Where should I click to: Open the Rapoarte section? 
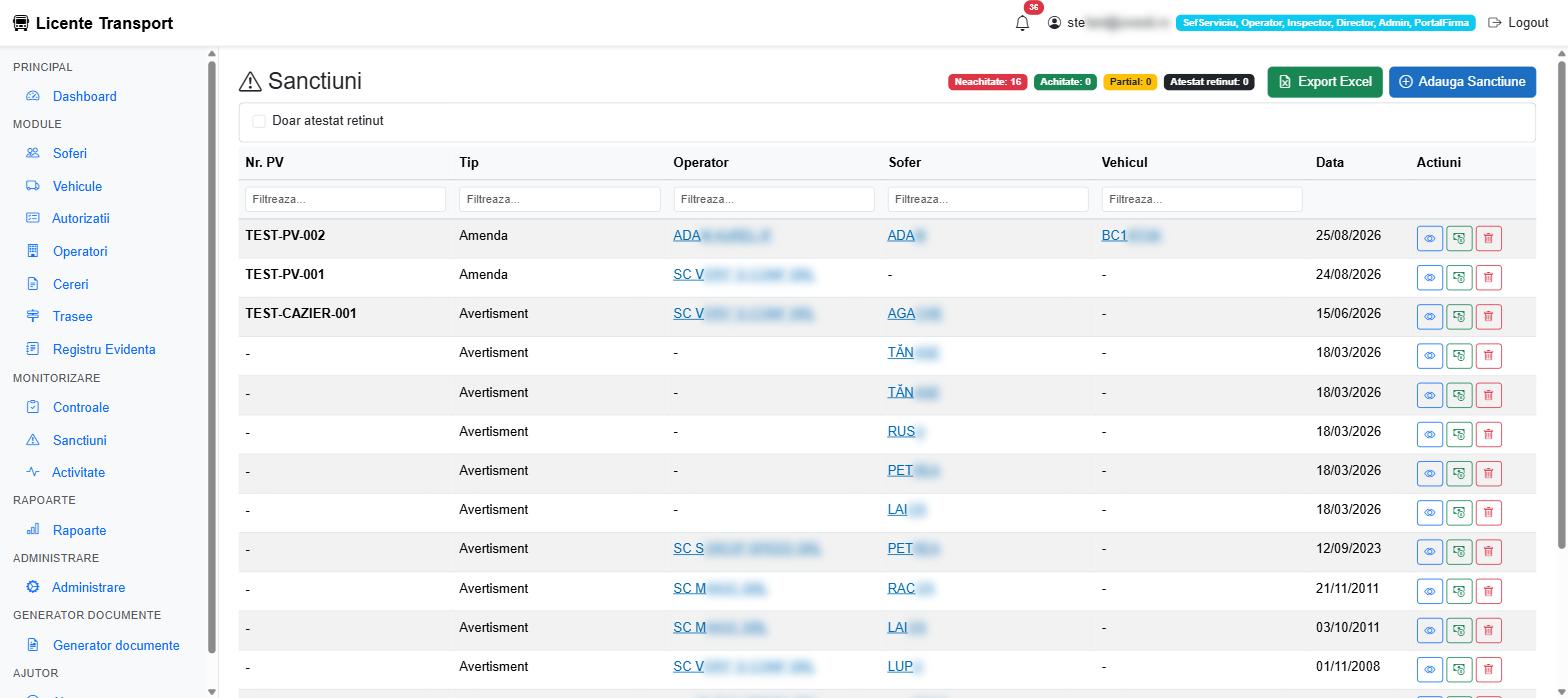pyautogui.click(x=79, y=530)
